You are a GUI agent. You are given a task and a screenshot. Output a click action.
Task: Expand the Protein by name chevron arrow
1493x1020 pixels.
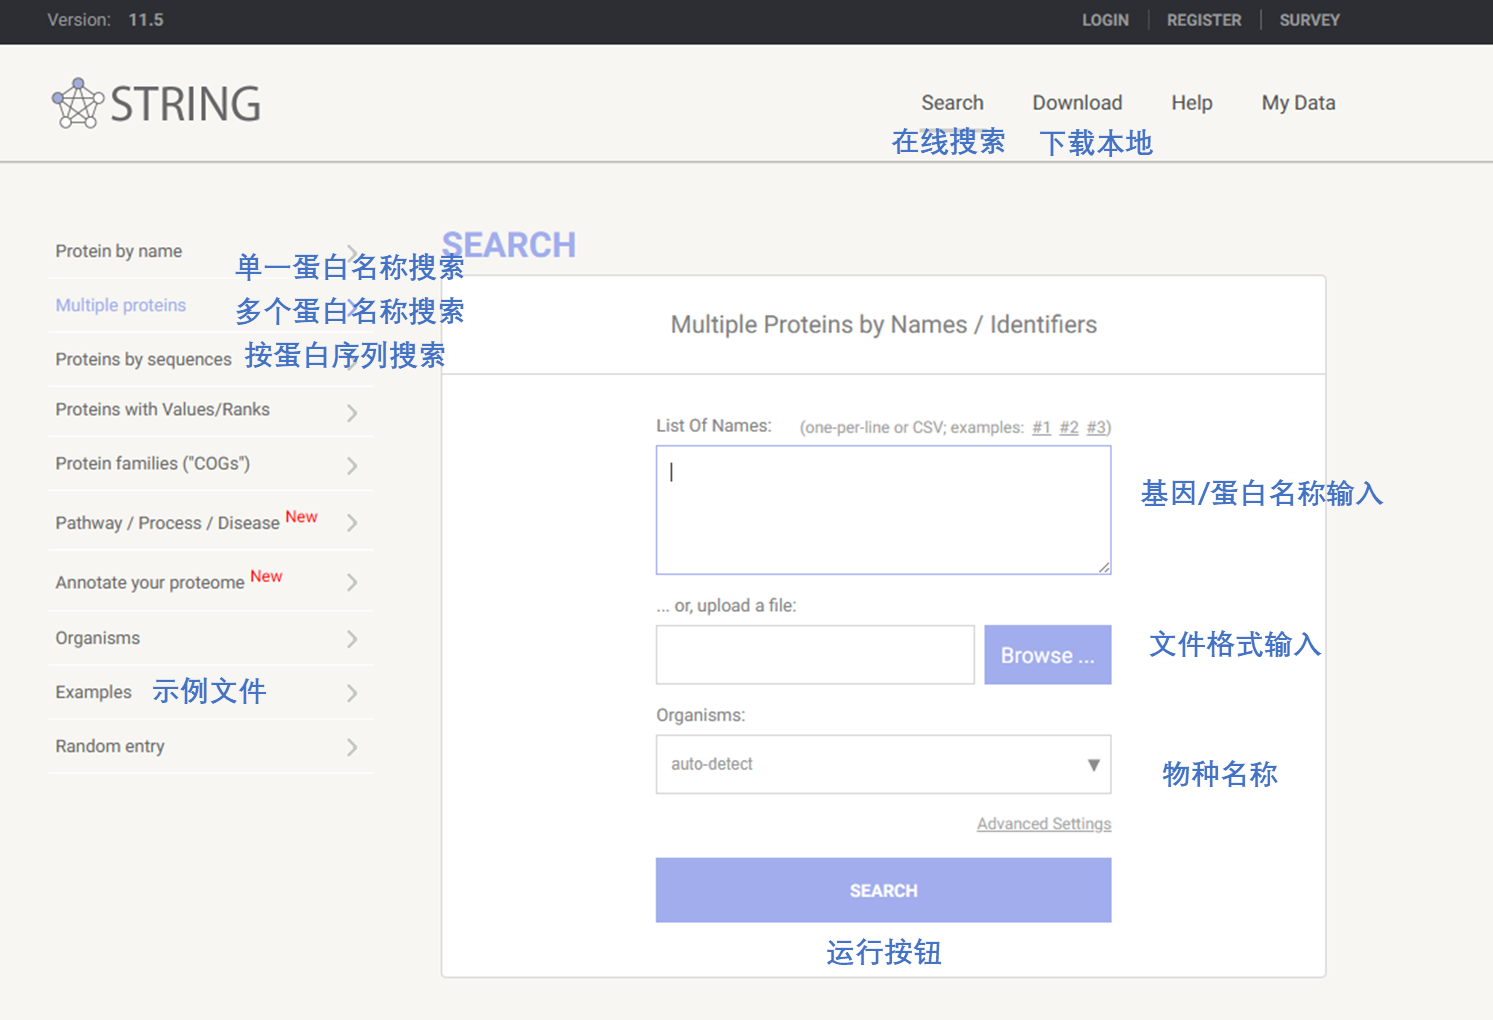[x=351, y=251]
